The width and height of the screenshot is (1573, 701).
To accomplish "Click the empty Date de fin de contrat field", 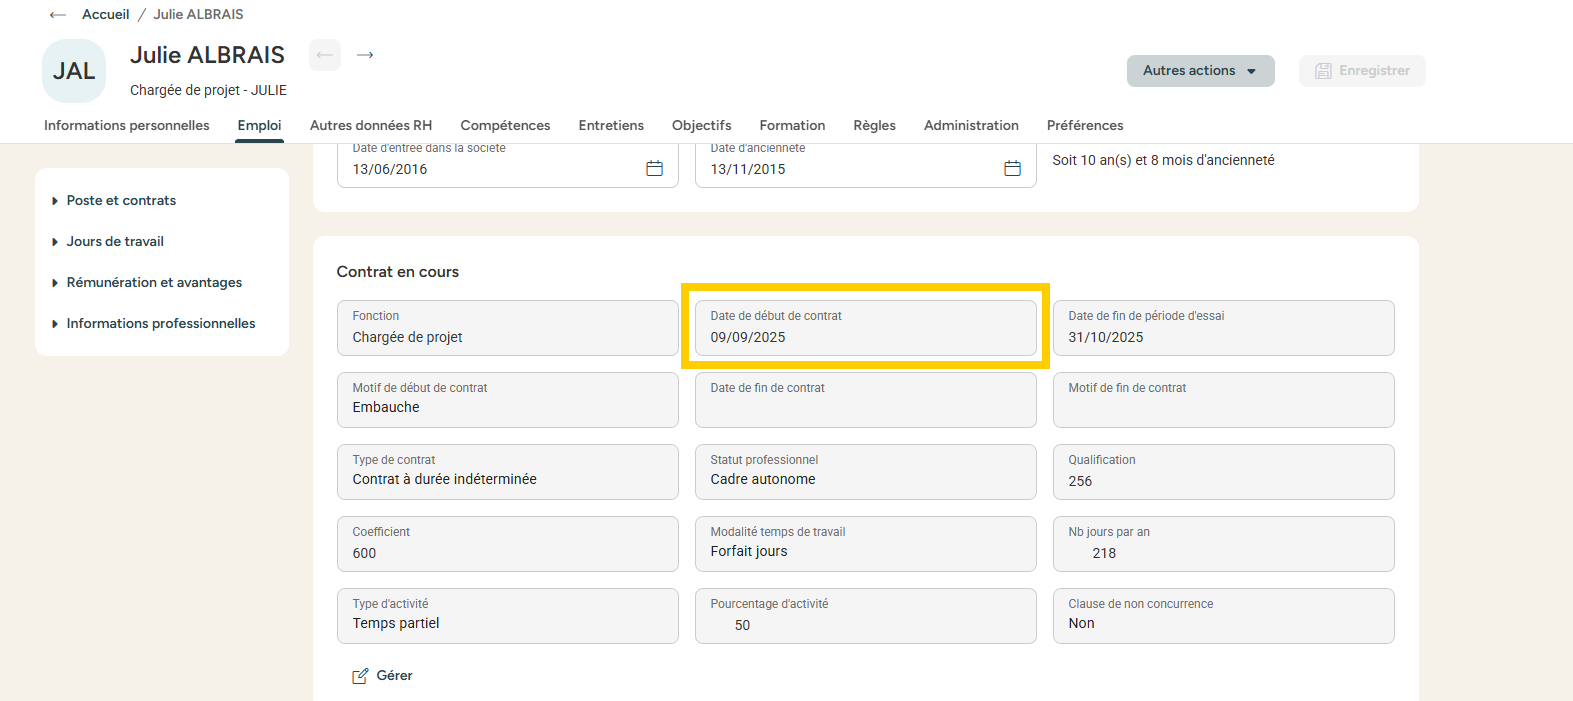I will (x=866, y=400).
